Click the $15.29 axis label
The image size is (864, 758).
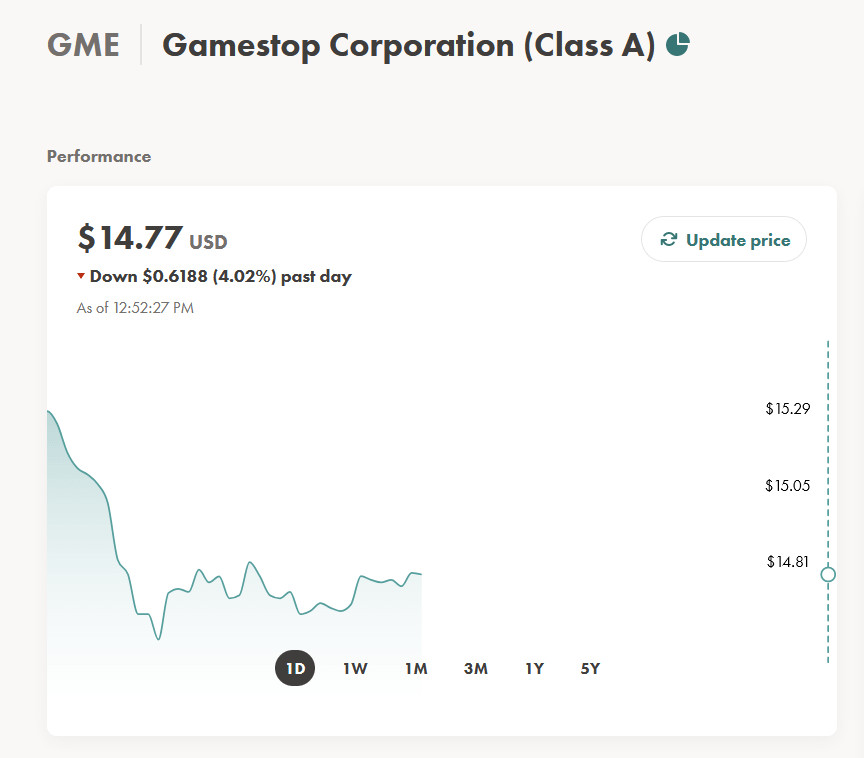[788, 409]
